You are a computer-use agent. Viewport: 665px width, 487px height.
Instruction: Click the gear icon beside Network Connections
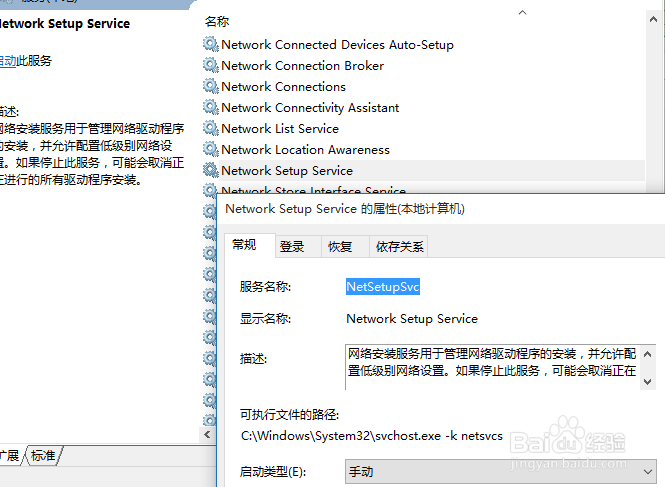[210, 86]
